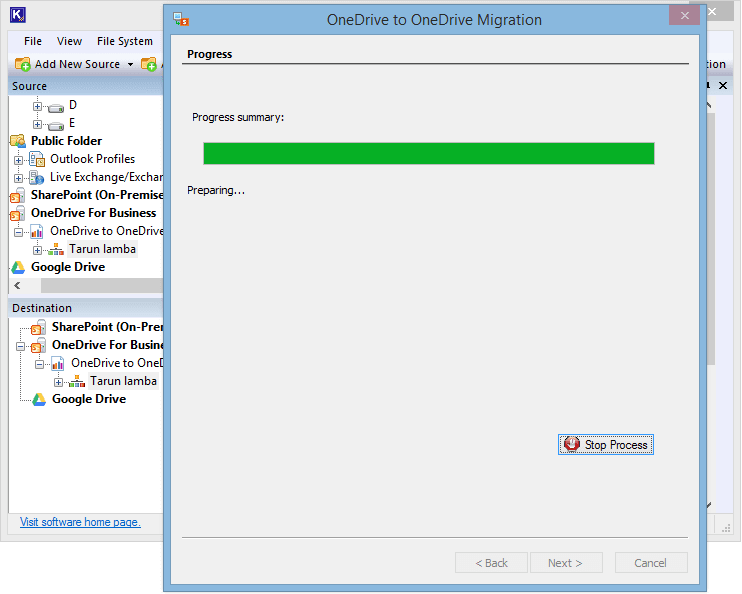This screenshot has height=594, width=742.
Task: Click the second add-folder toolbar icon
Action: pos(149,64)
